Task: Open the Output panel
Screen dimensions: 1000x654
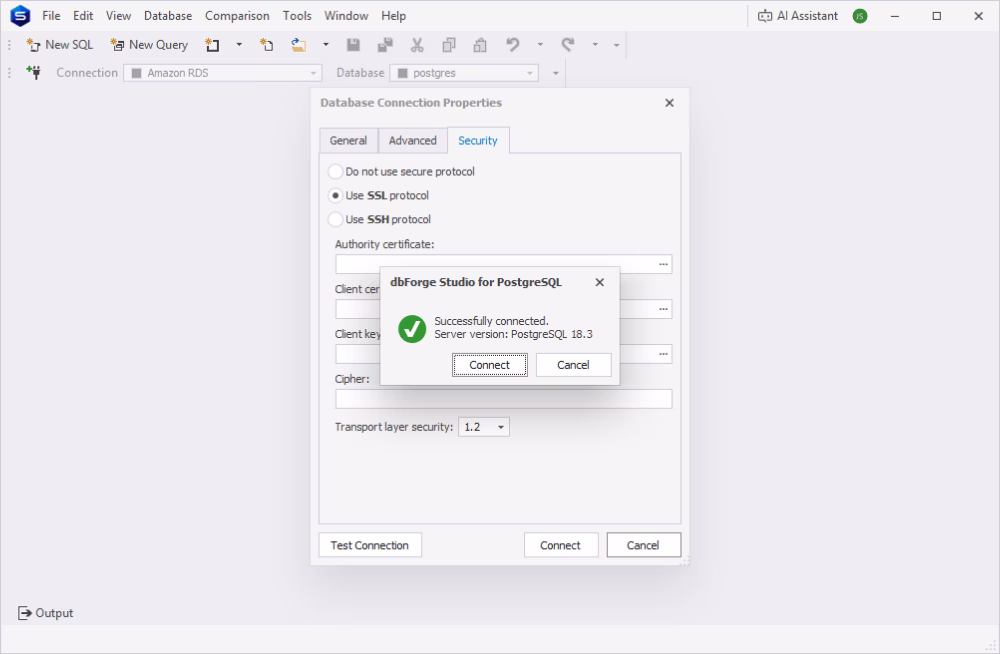Action: (x=45, y=613)
